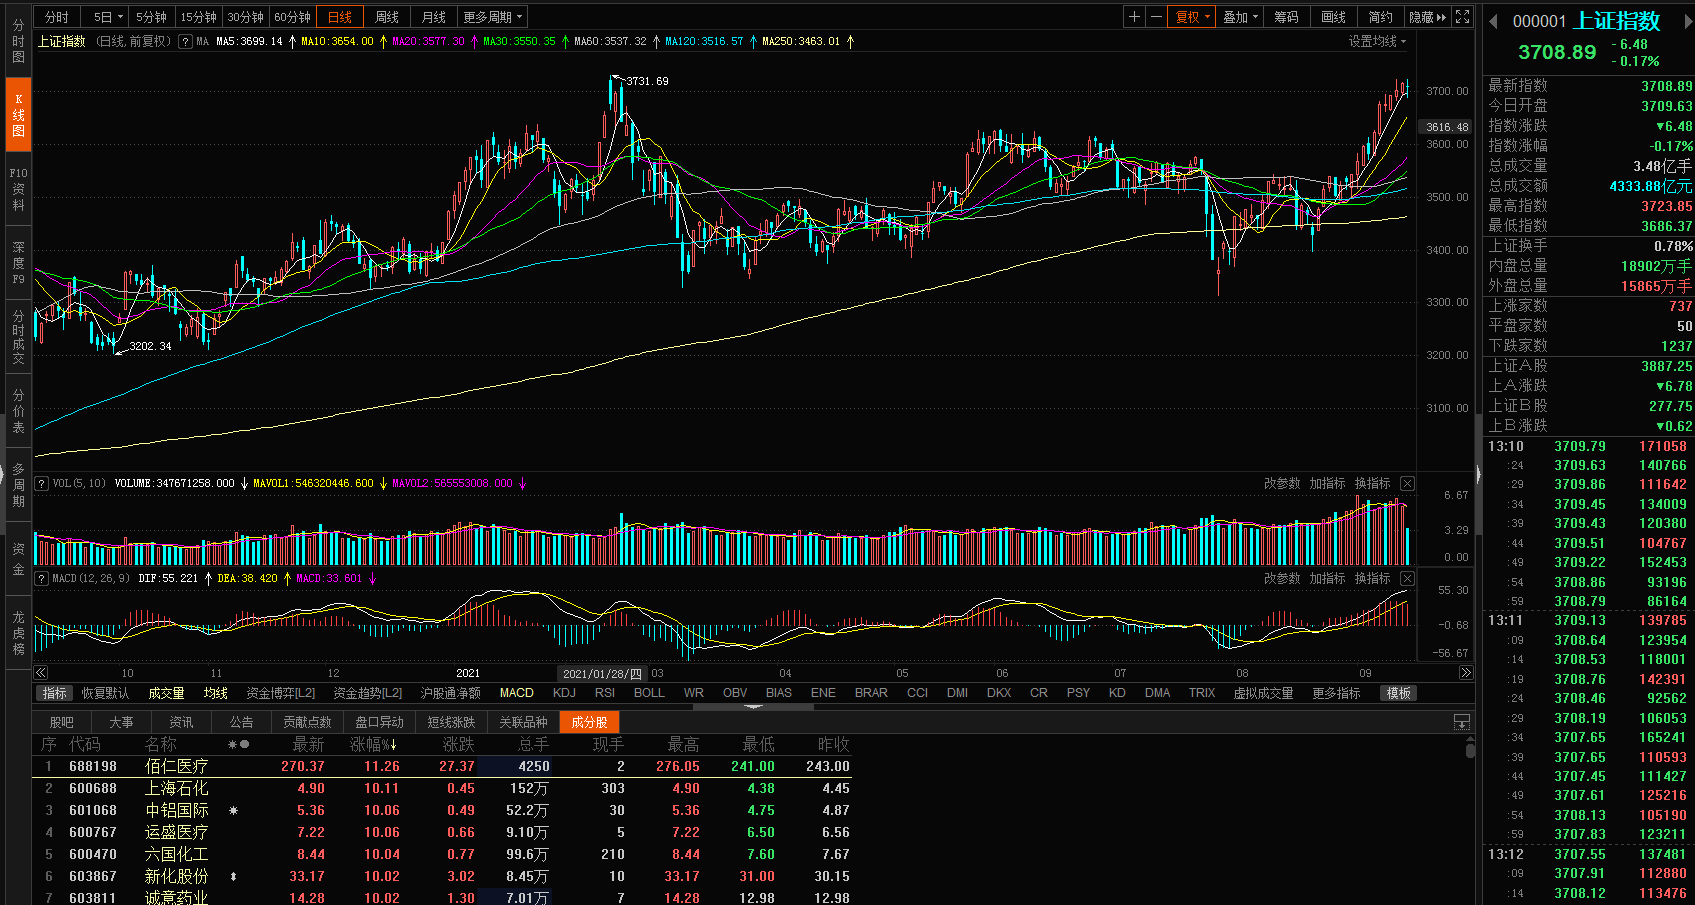Open 分时成交 sidebar item
This screenshot has width=1695, height=905.
point(18,337)
